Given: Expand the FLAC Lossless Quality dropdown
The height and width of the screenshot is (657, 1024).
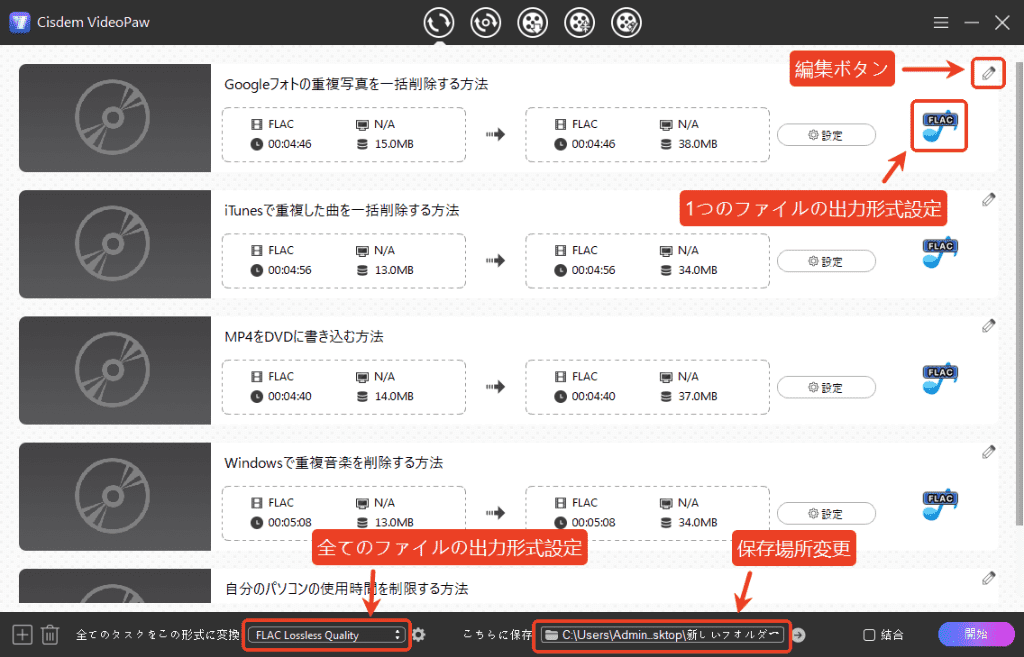Looking at the screenshot, I should (328, 635).
